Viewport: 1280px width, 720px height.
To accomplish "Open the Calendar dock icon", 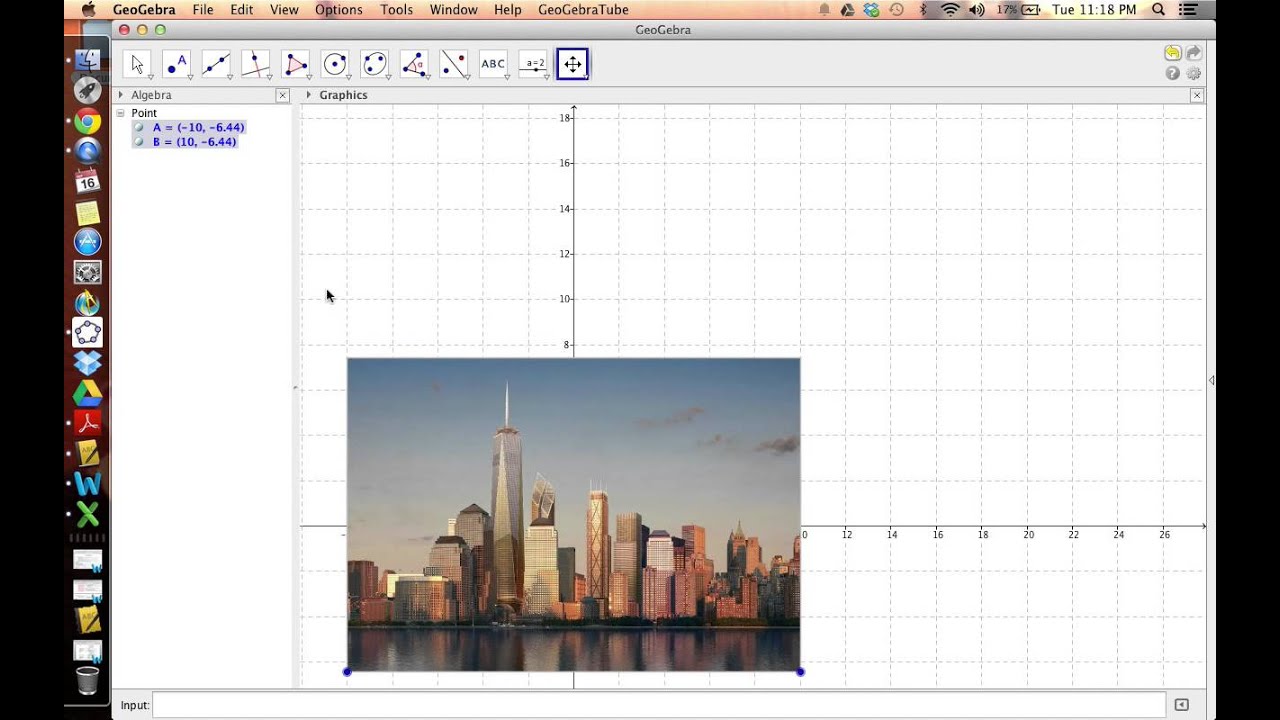I will coord(88,182).
